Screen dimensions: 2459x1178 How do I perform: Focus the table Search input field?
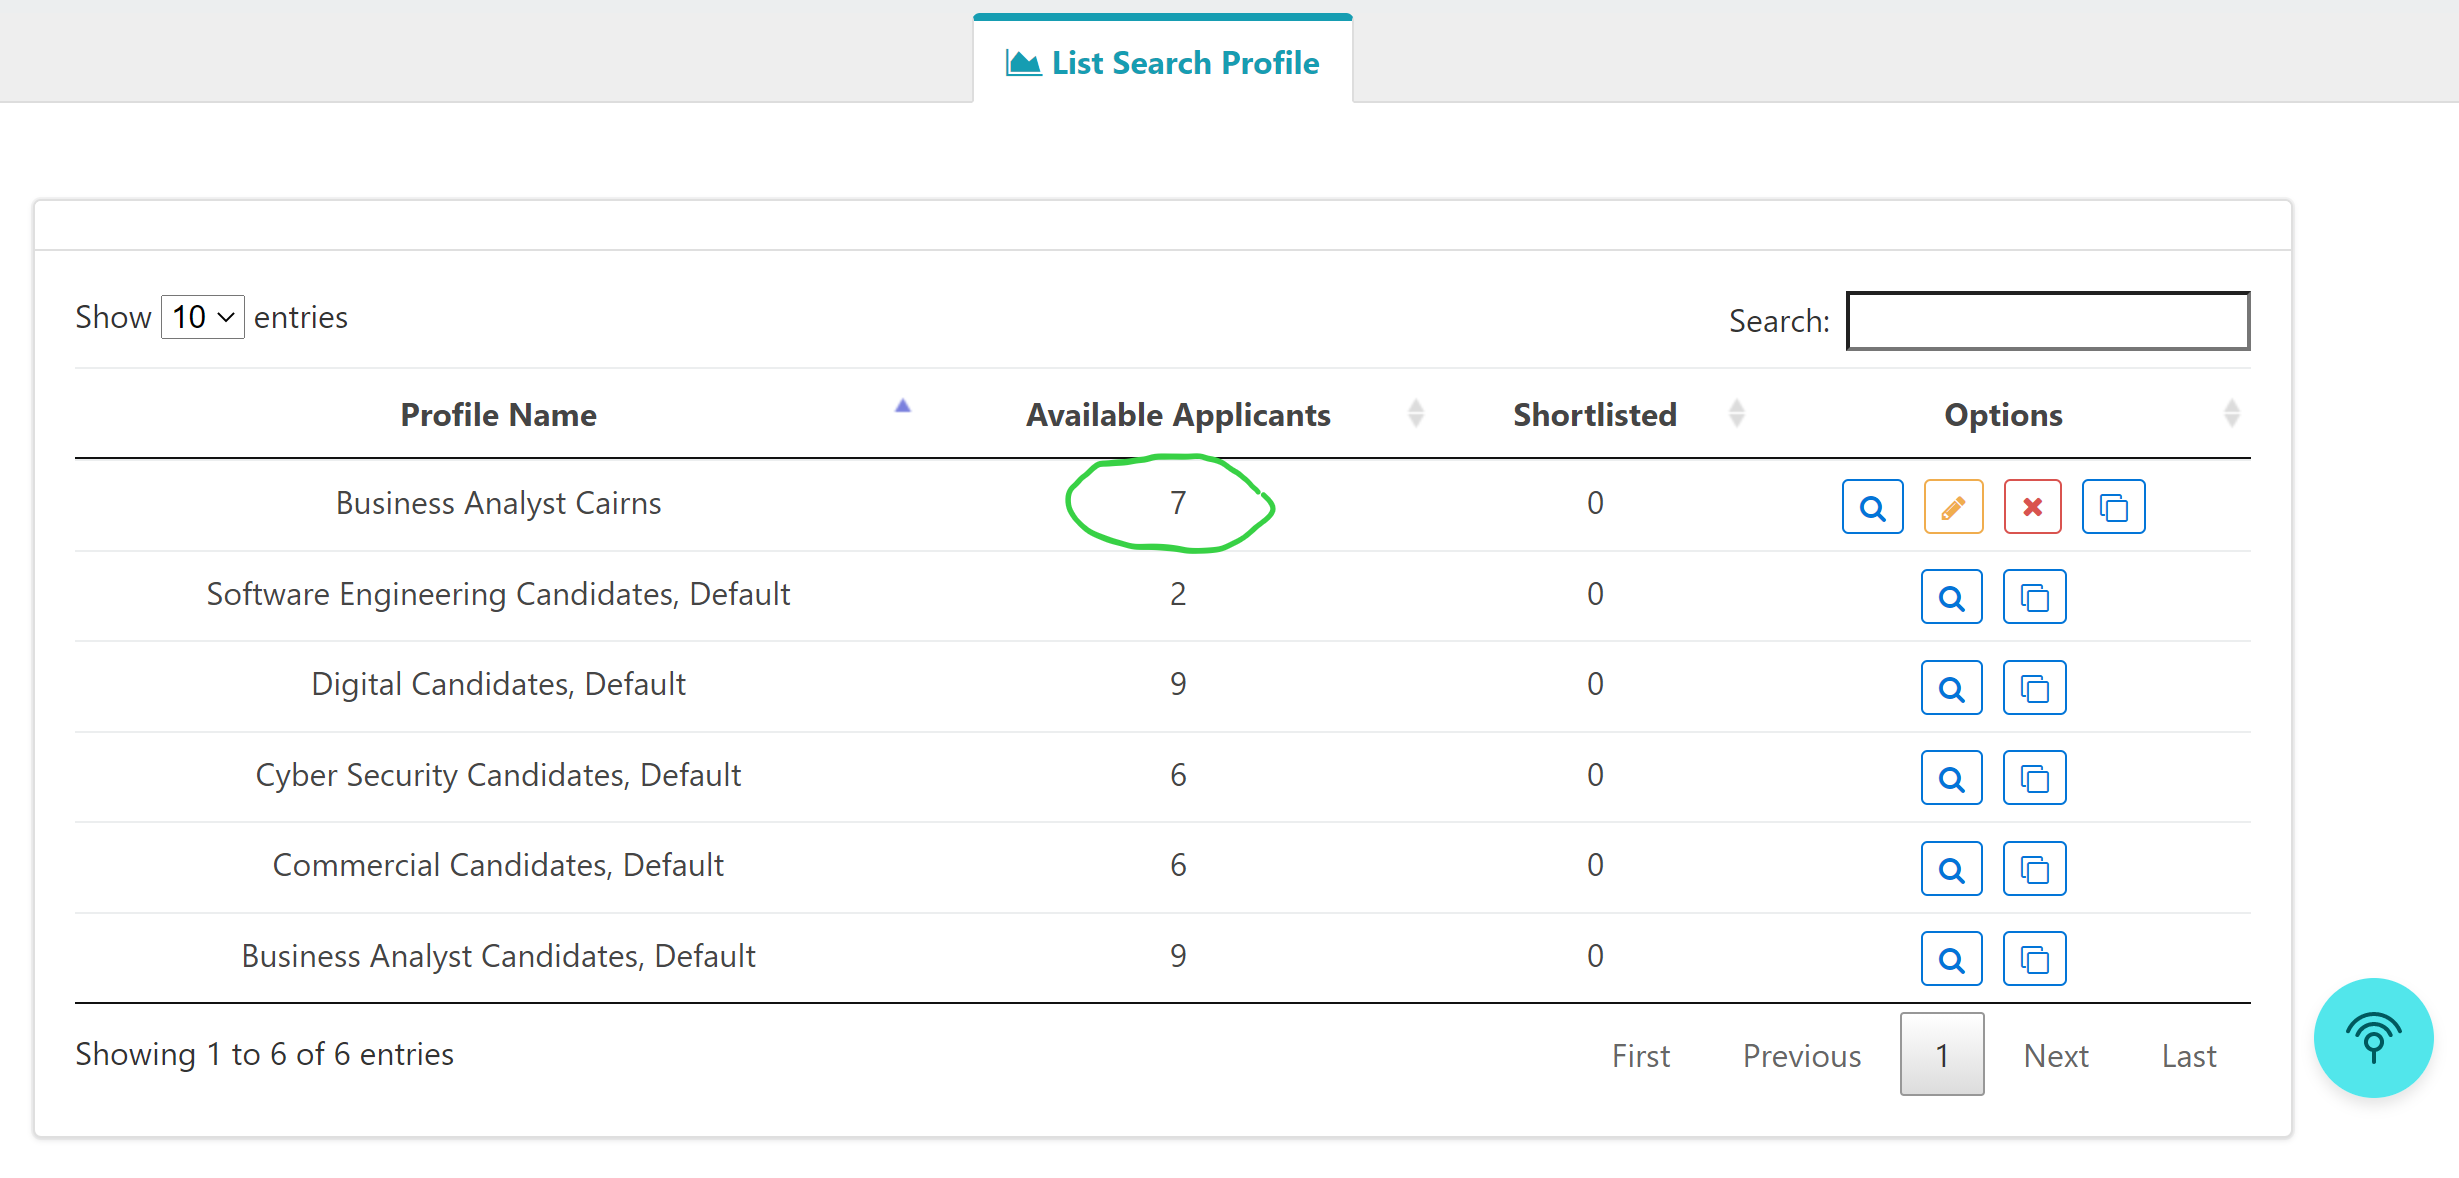[x=2047, y=321]
